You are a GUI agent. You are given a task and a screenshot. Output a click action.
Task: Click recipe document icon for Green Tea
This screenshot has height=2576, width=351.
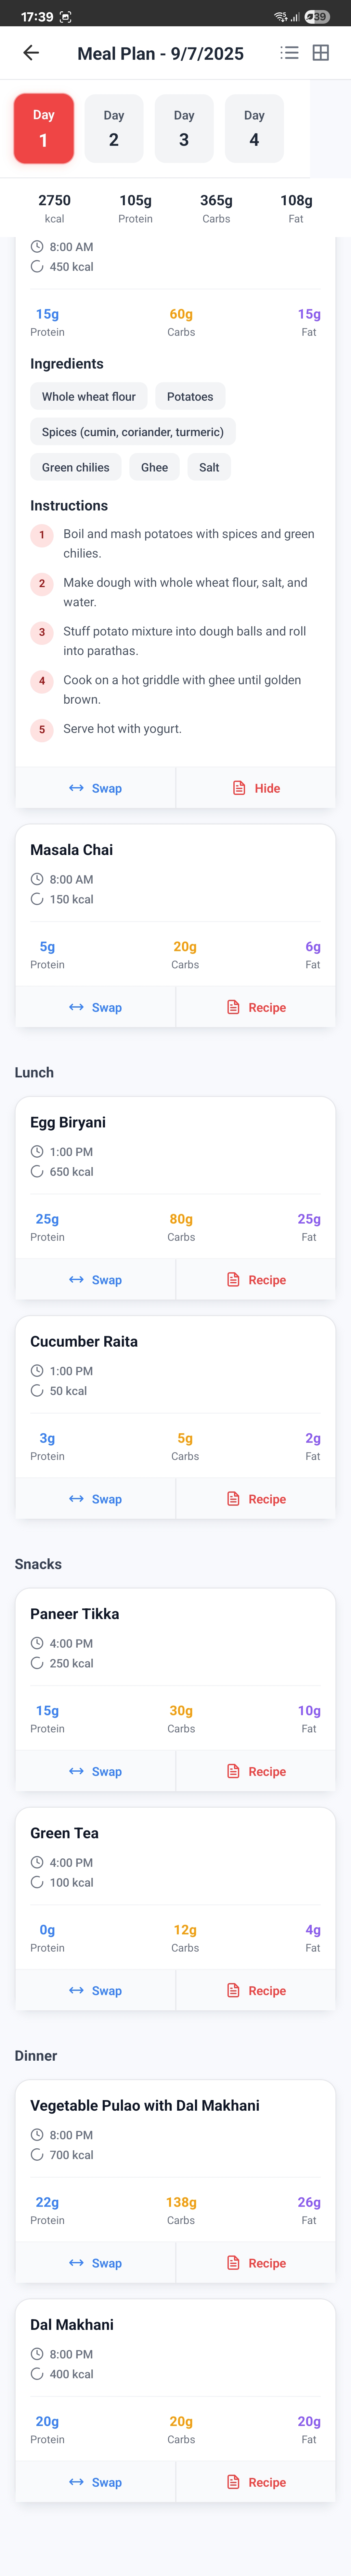pyautogui.click(x=233, y=1990)
